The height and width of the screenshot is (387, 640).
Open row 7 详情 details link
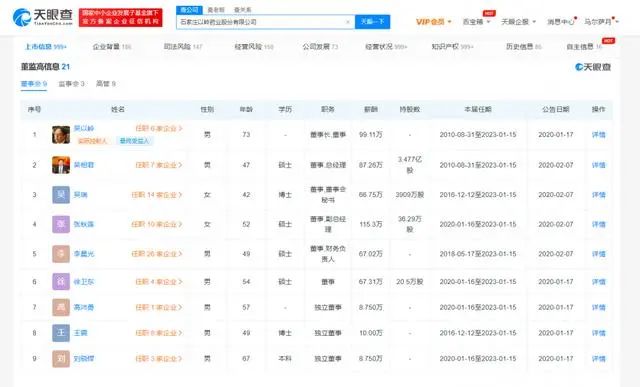point(598,307)
